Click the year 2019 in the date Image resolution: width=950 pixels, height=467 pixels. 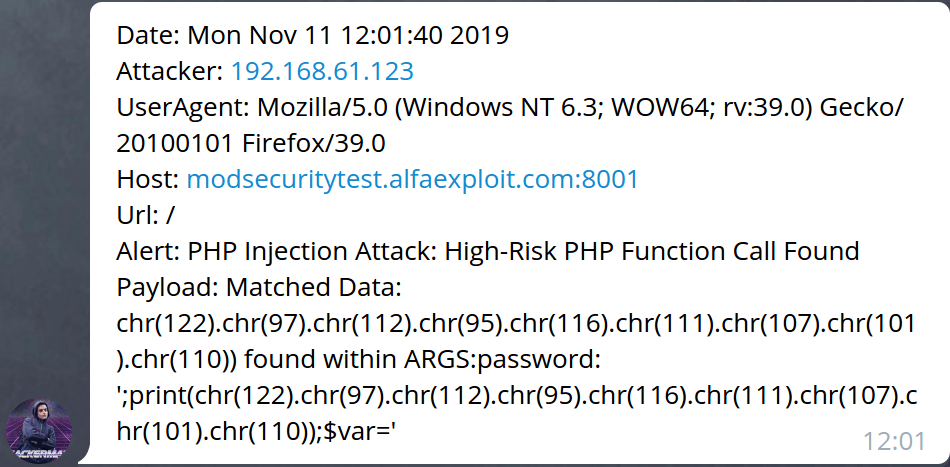[482, 36]
